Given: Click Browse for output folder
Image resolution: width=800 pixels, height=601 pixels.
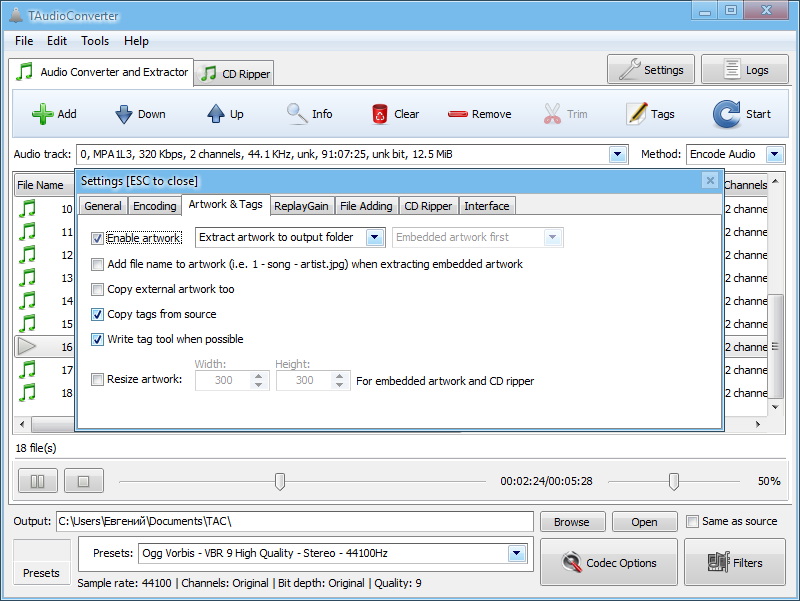Looking at the screenshot, I should tap(572, 521).
